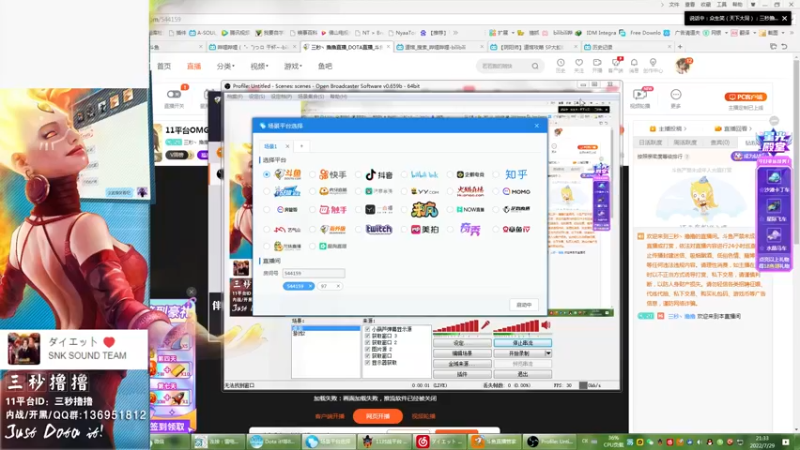Open the 直播回看 link in right panel
Image resolution: width=800 pixels, height=450 pixels.
(733, 129)
